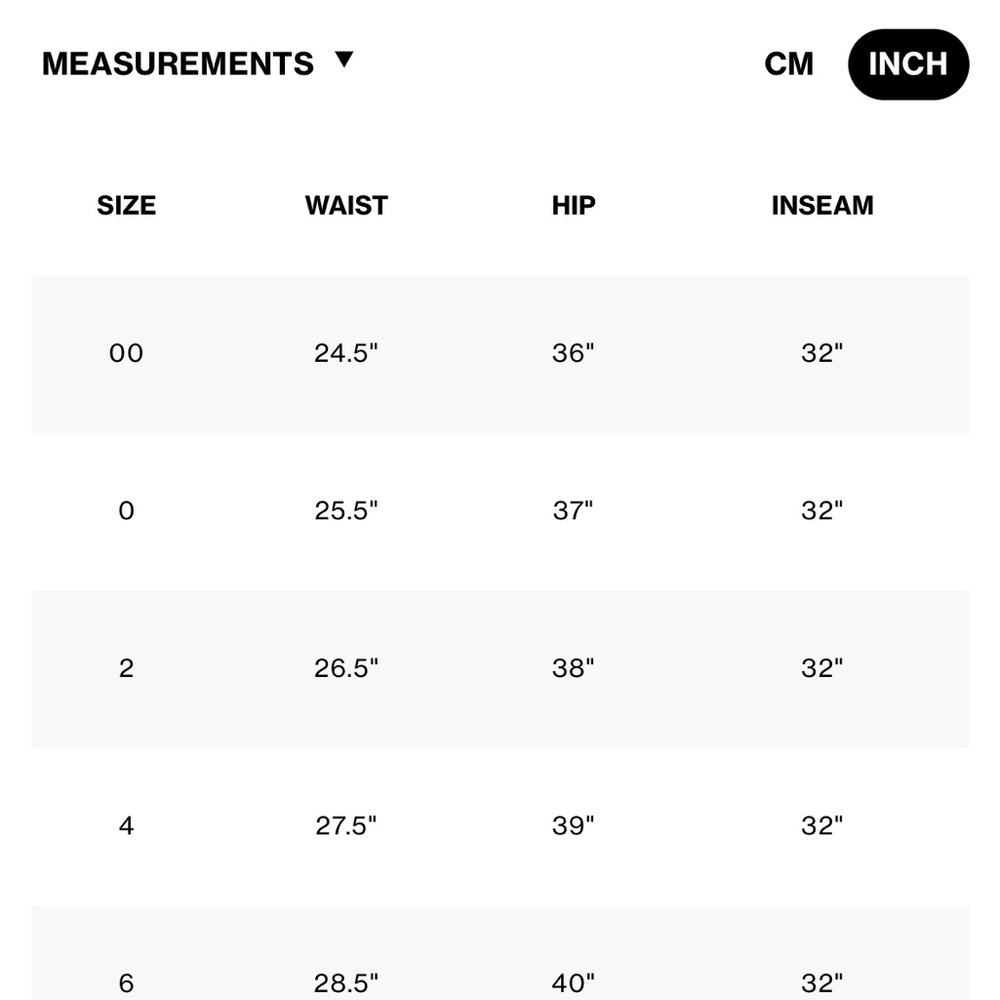The image size is (1000, 1000).
Task: Switch units to CM
Action: (789, 64)
